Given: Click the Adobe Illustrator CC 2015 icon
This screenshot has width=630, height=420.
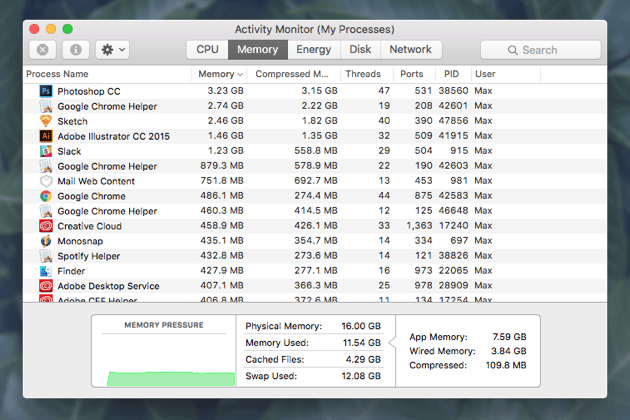Looking at the screenshot, I should [45, 136].
